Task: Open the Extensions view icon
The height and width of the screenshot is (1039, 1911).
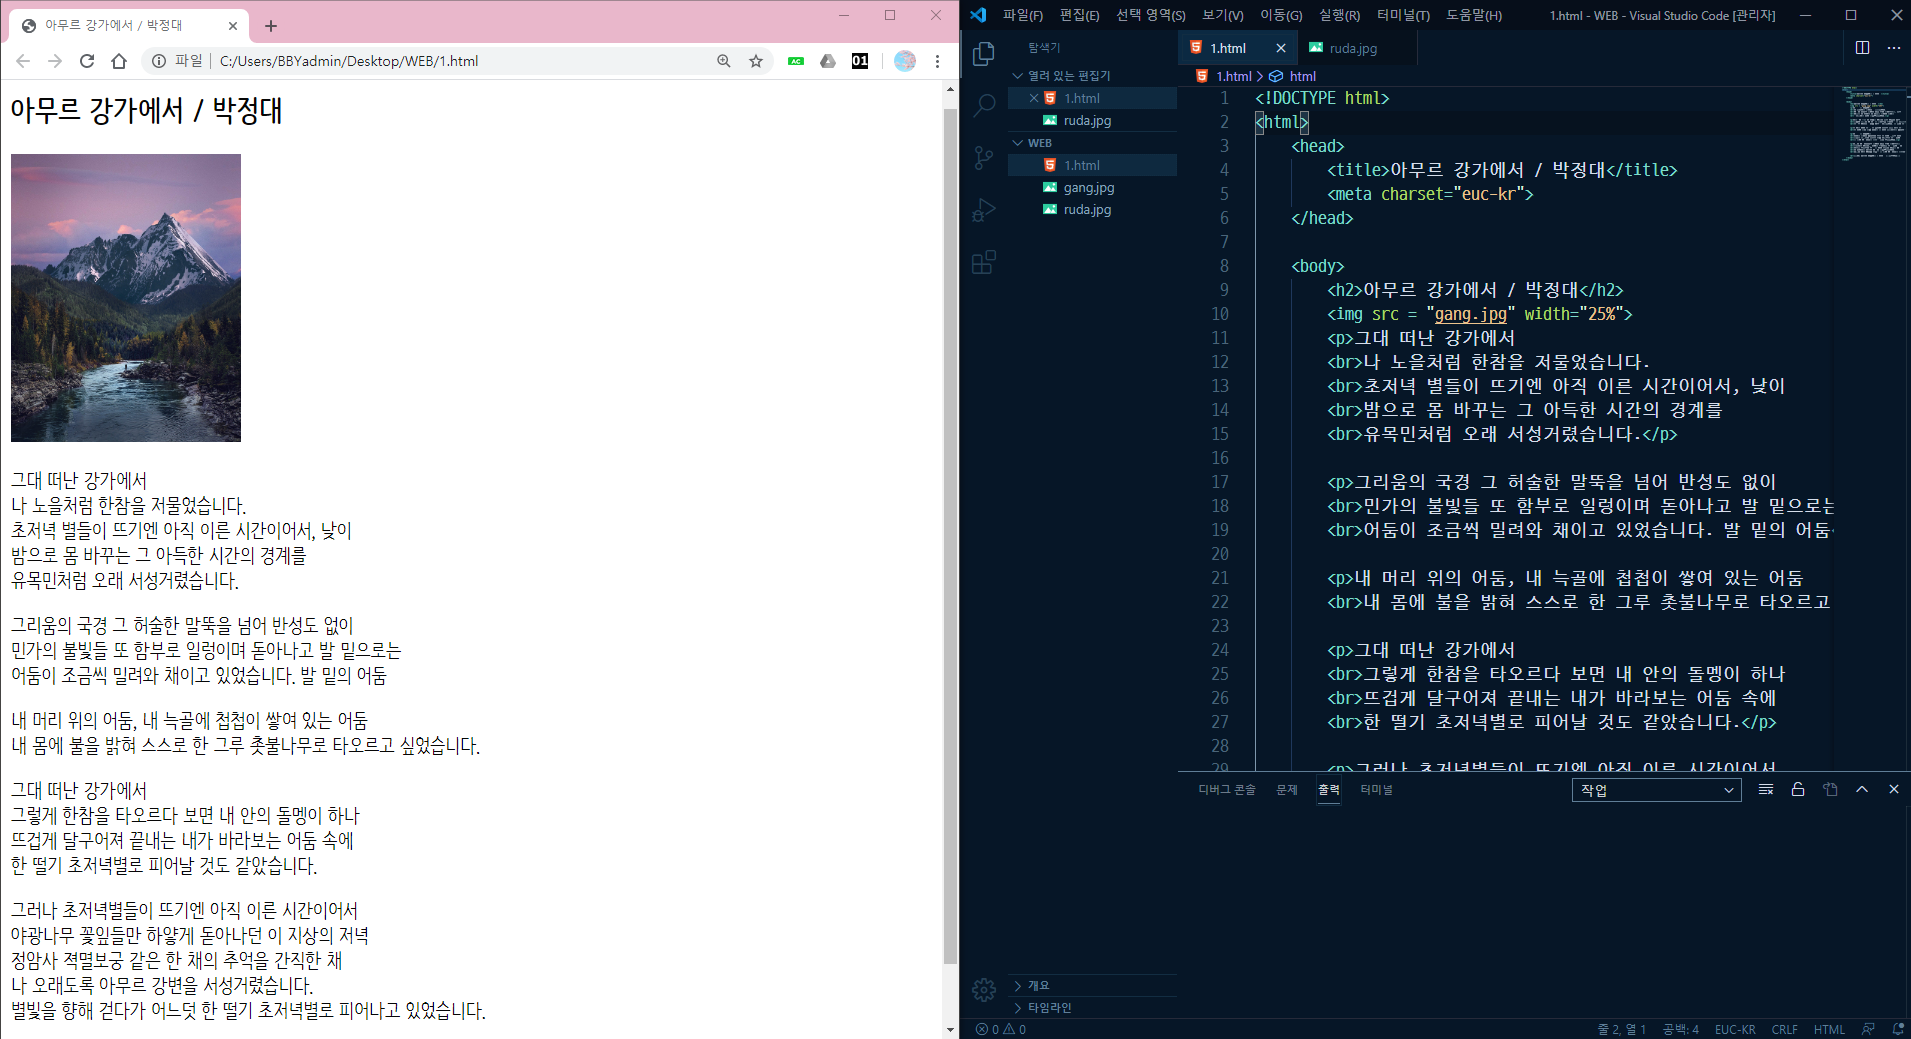Action: [984, 262]
